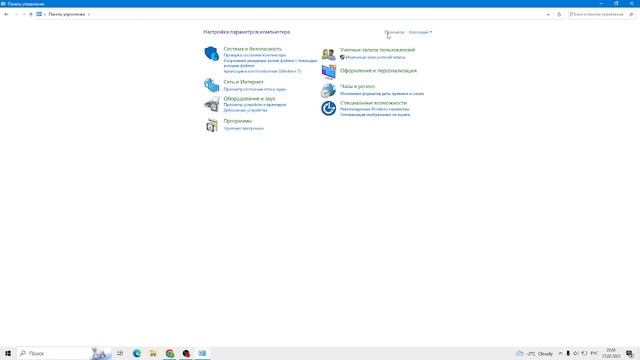Open Оборудование и звук link
This screenshot has width=640, height=360.
(x=249, y=99)
